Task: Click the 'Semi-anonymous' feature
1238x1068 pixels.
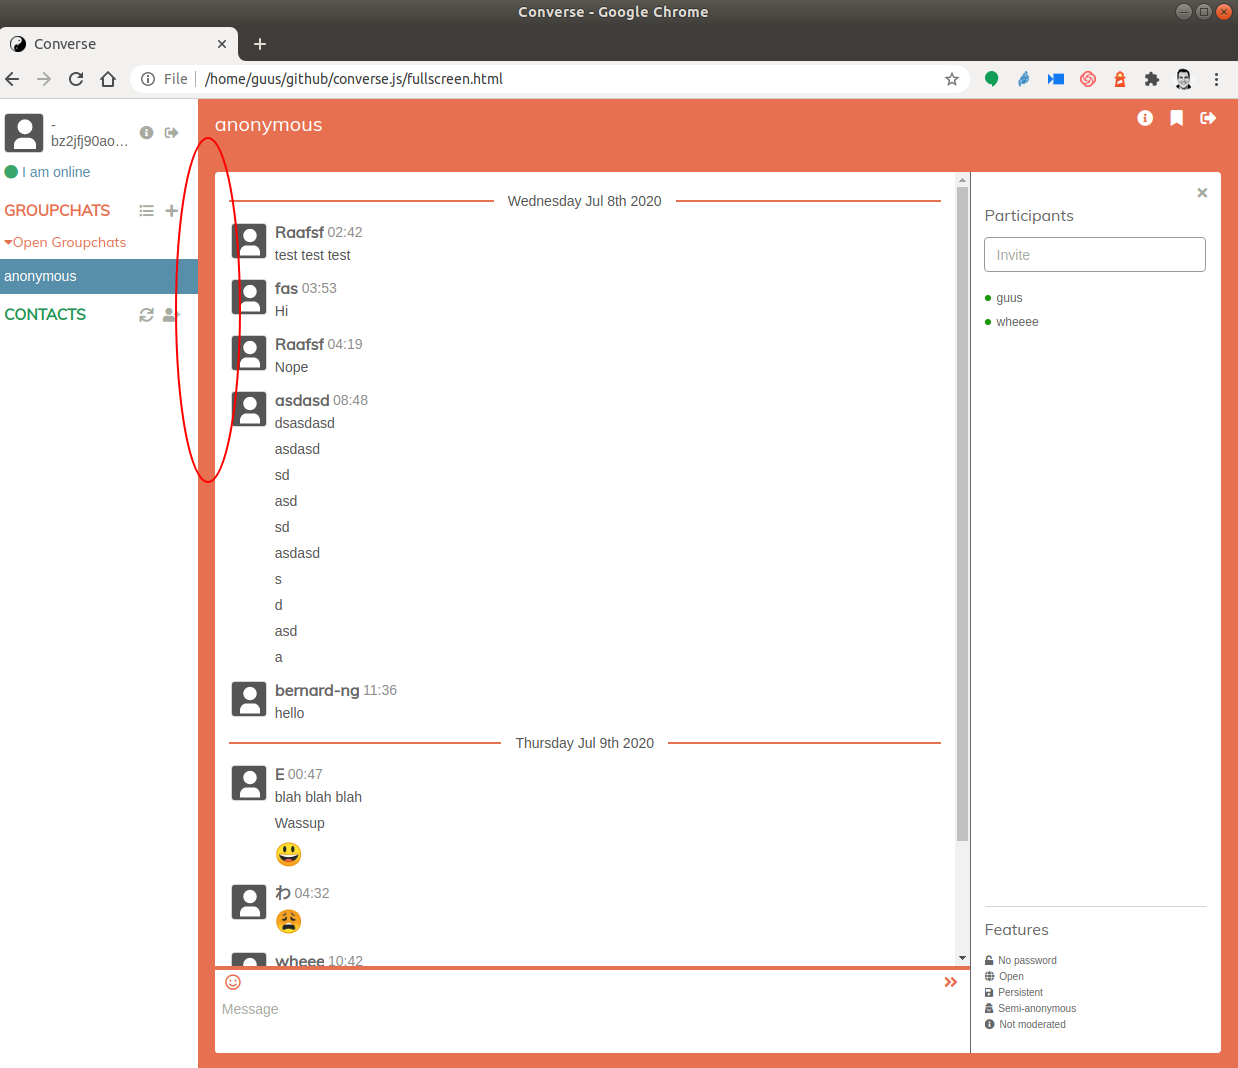Action: tap(1037, 1008)
